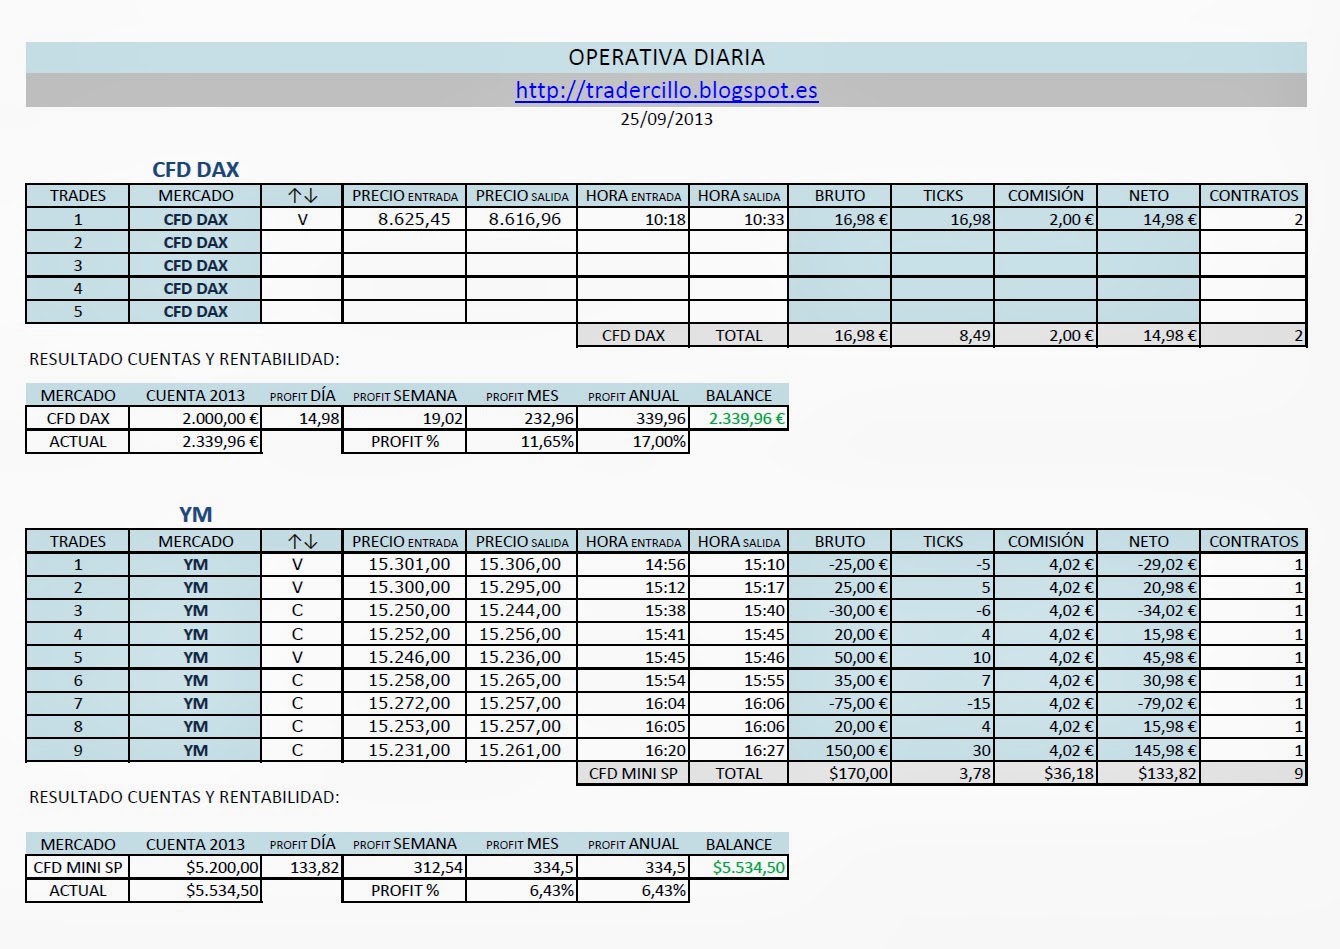Viewport: 1340px width, 949px height.
Task: Select the ticks value -15
Action: tap(978, 704)
